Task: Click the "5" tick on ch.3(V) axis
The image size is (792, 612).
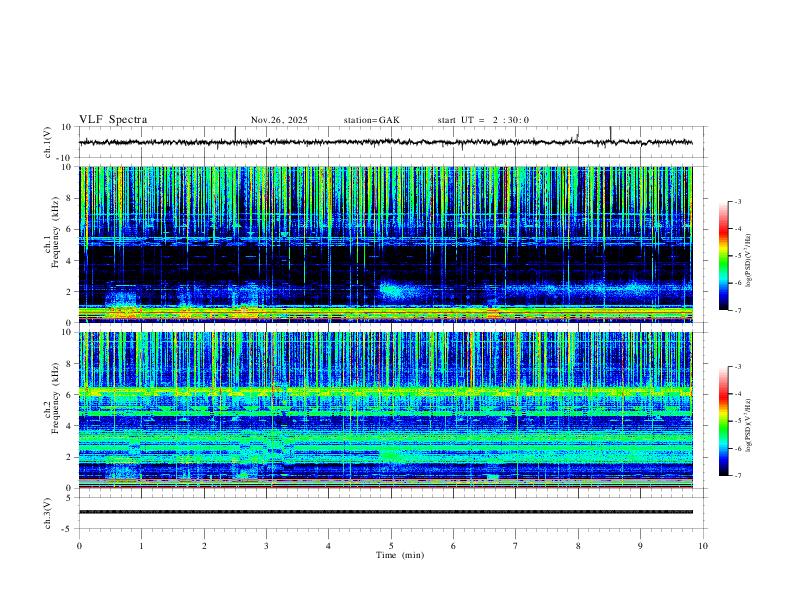Action: pos(69,498)
